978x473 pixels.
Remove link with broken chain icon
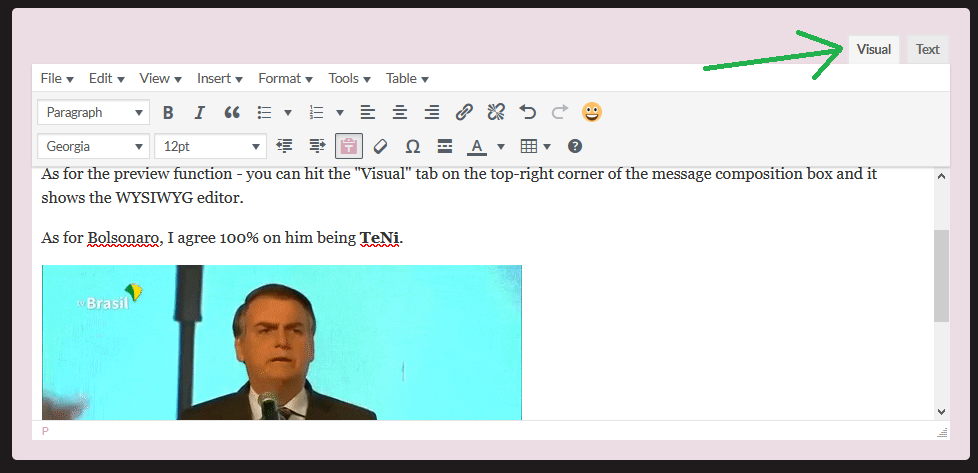[x=496, y=113]
